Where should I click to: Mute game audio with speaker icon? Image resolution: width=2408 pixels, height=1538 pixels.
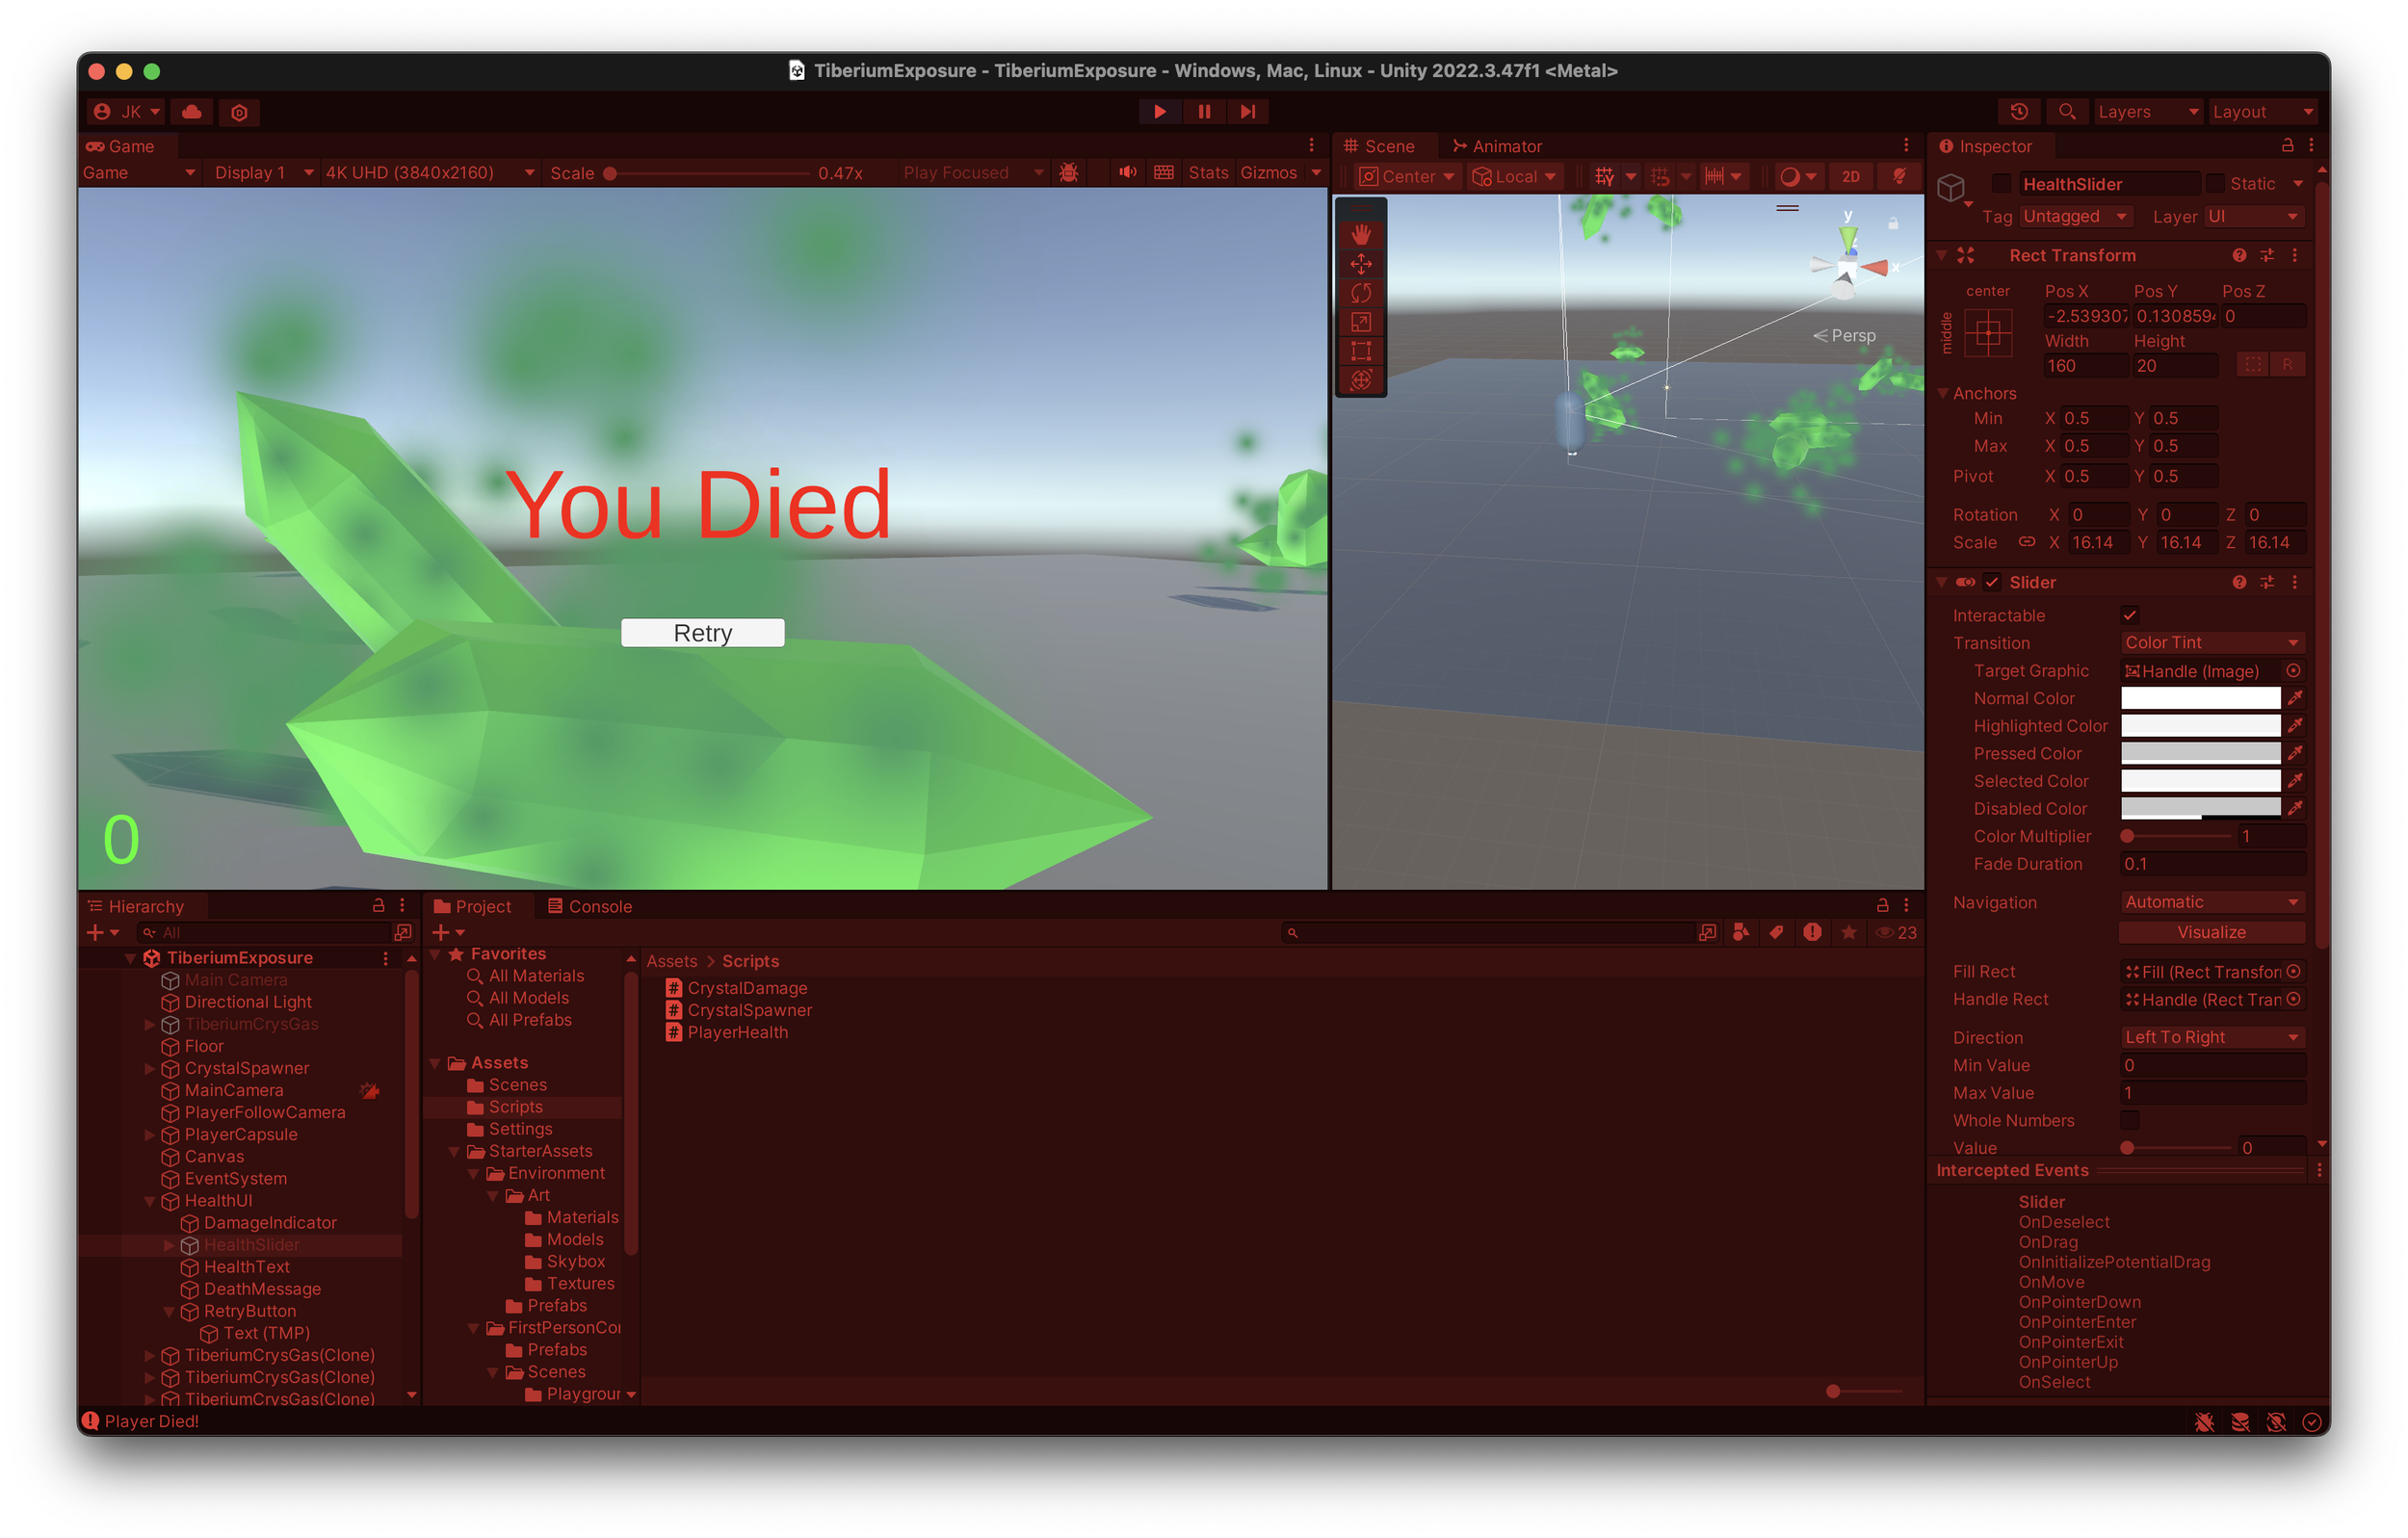coord(1127,173)
